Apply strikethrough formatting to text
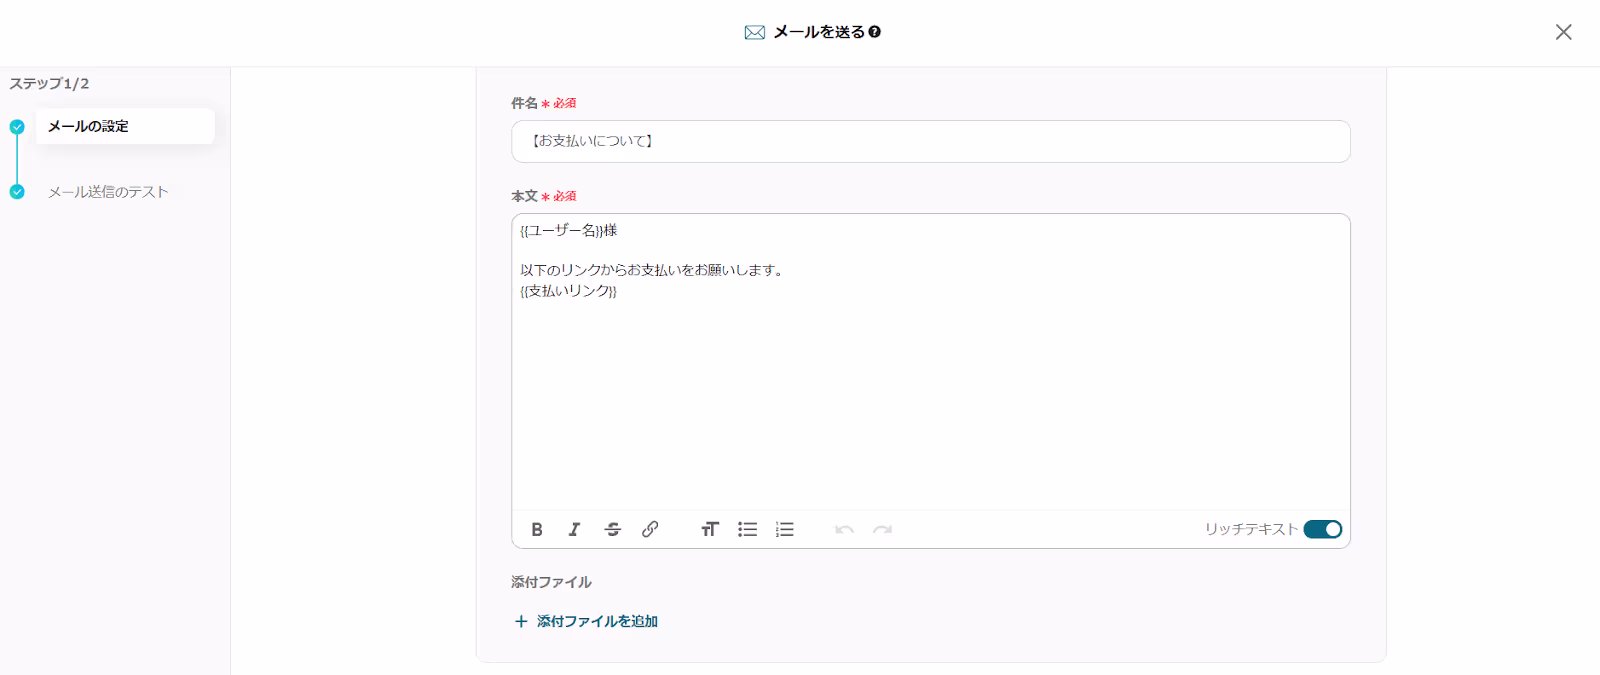This screenshot has height=675, width=1600. tap(613, 529)
